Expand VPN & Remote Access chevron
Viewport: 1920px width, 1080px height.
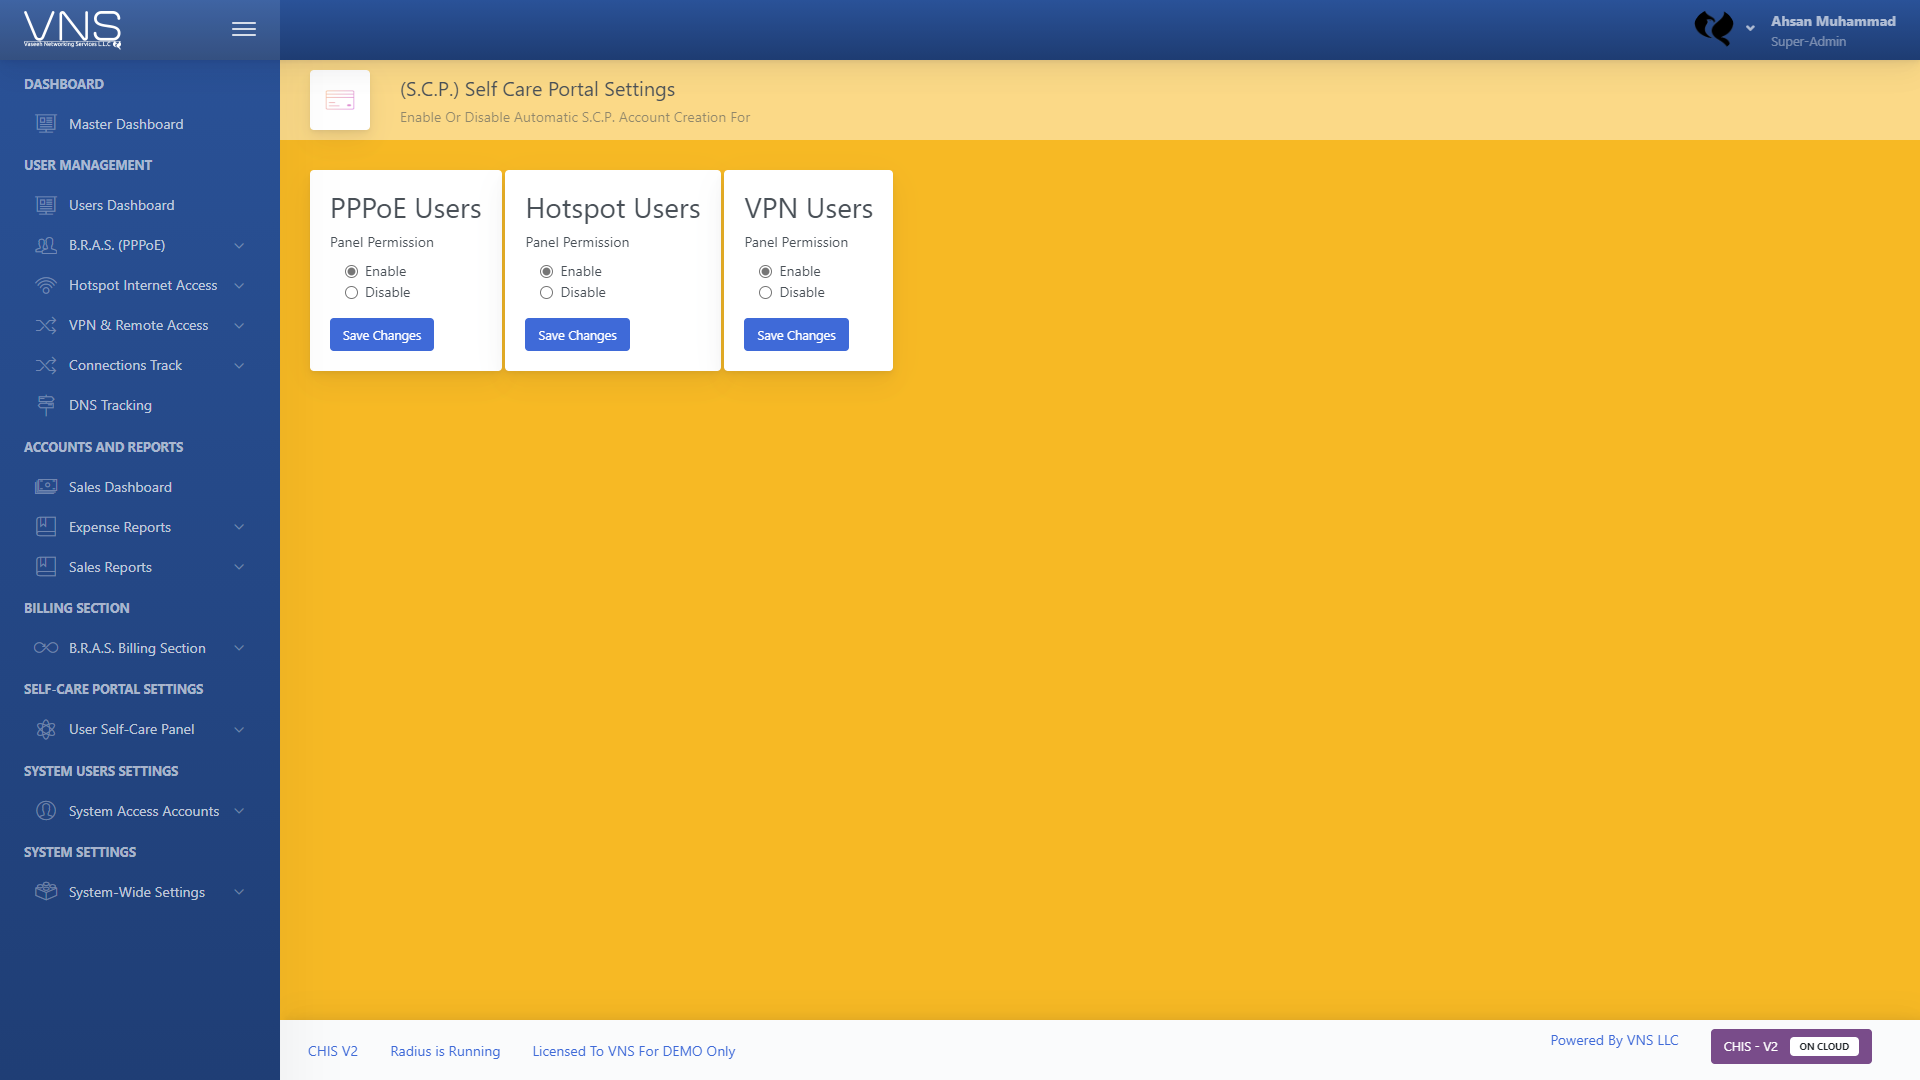pos(239,326)
